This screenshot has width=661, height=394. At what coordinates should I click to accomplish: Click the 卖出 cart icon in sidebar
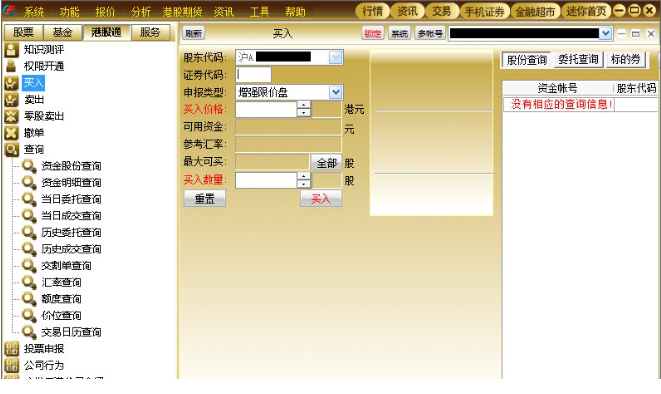click(x=11, y=99)
